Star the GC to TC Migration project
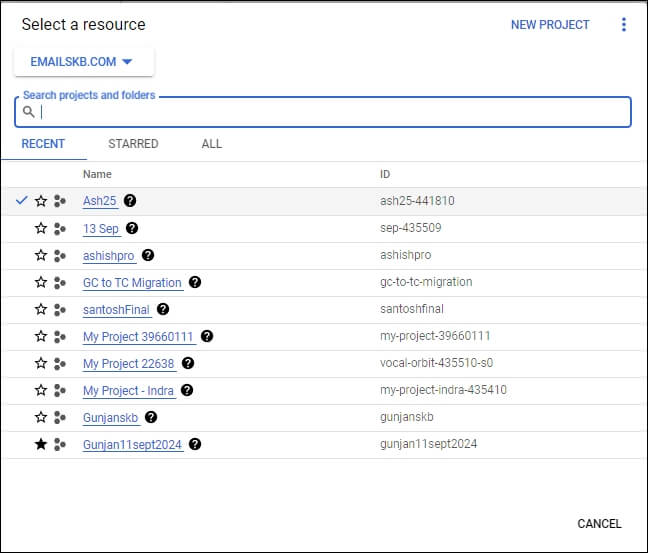Screen dimensions: 648x553 pyautogui.click(x=40, y=282)
